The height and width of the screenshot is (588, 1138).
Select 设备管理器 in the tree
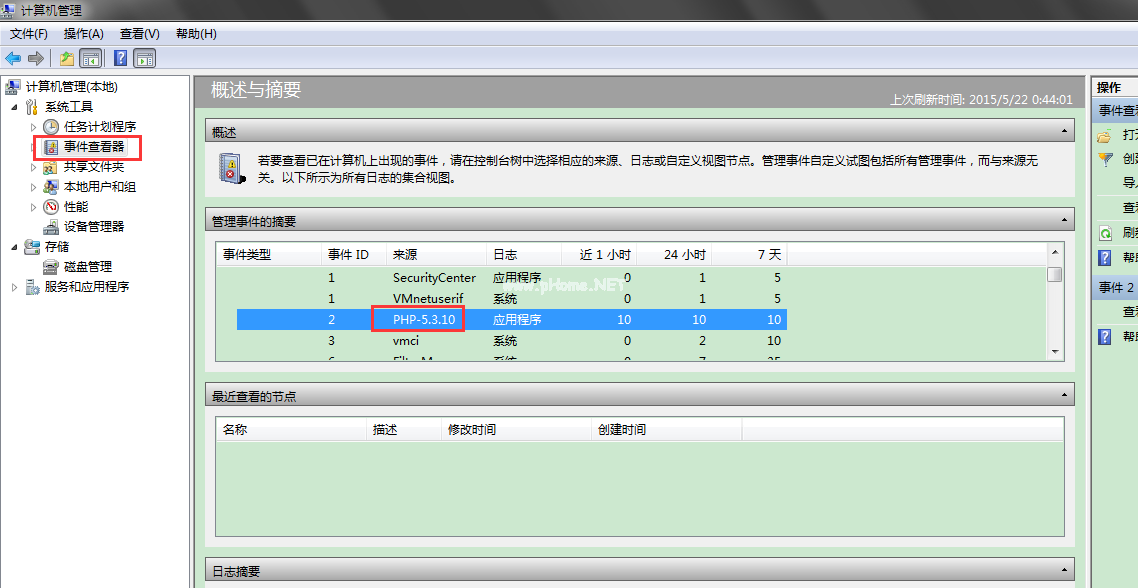point(94,227)
